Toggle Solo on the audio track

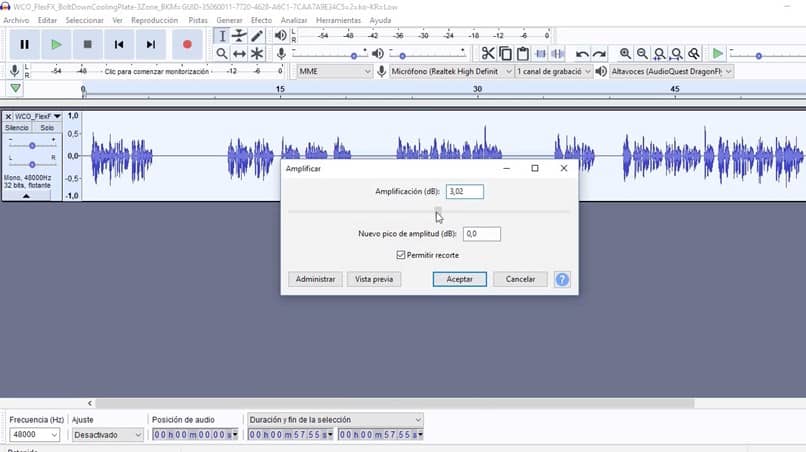click(46, 128)
